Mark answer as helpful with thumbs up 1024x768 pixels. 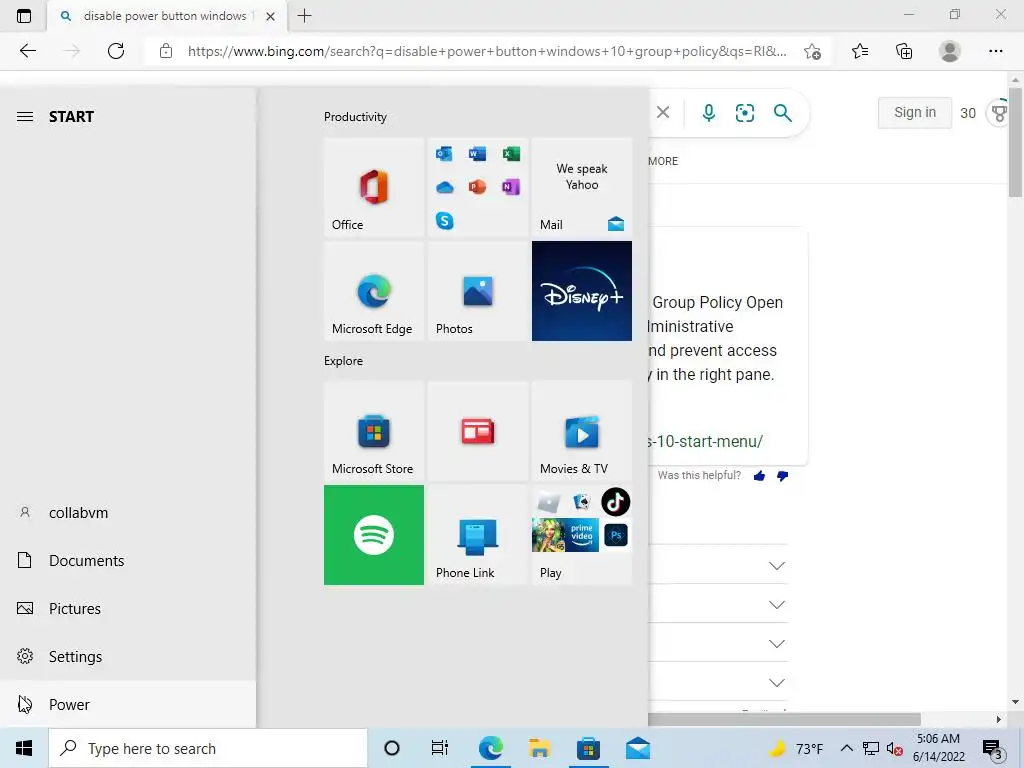(x=759, y=475)
